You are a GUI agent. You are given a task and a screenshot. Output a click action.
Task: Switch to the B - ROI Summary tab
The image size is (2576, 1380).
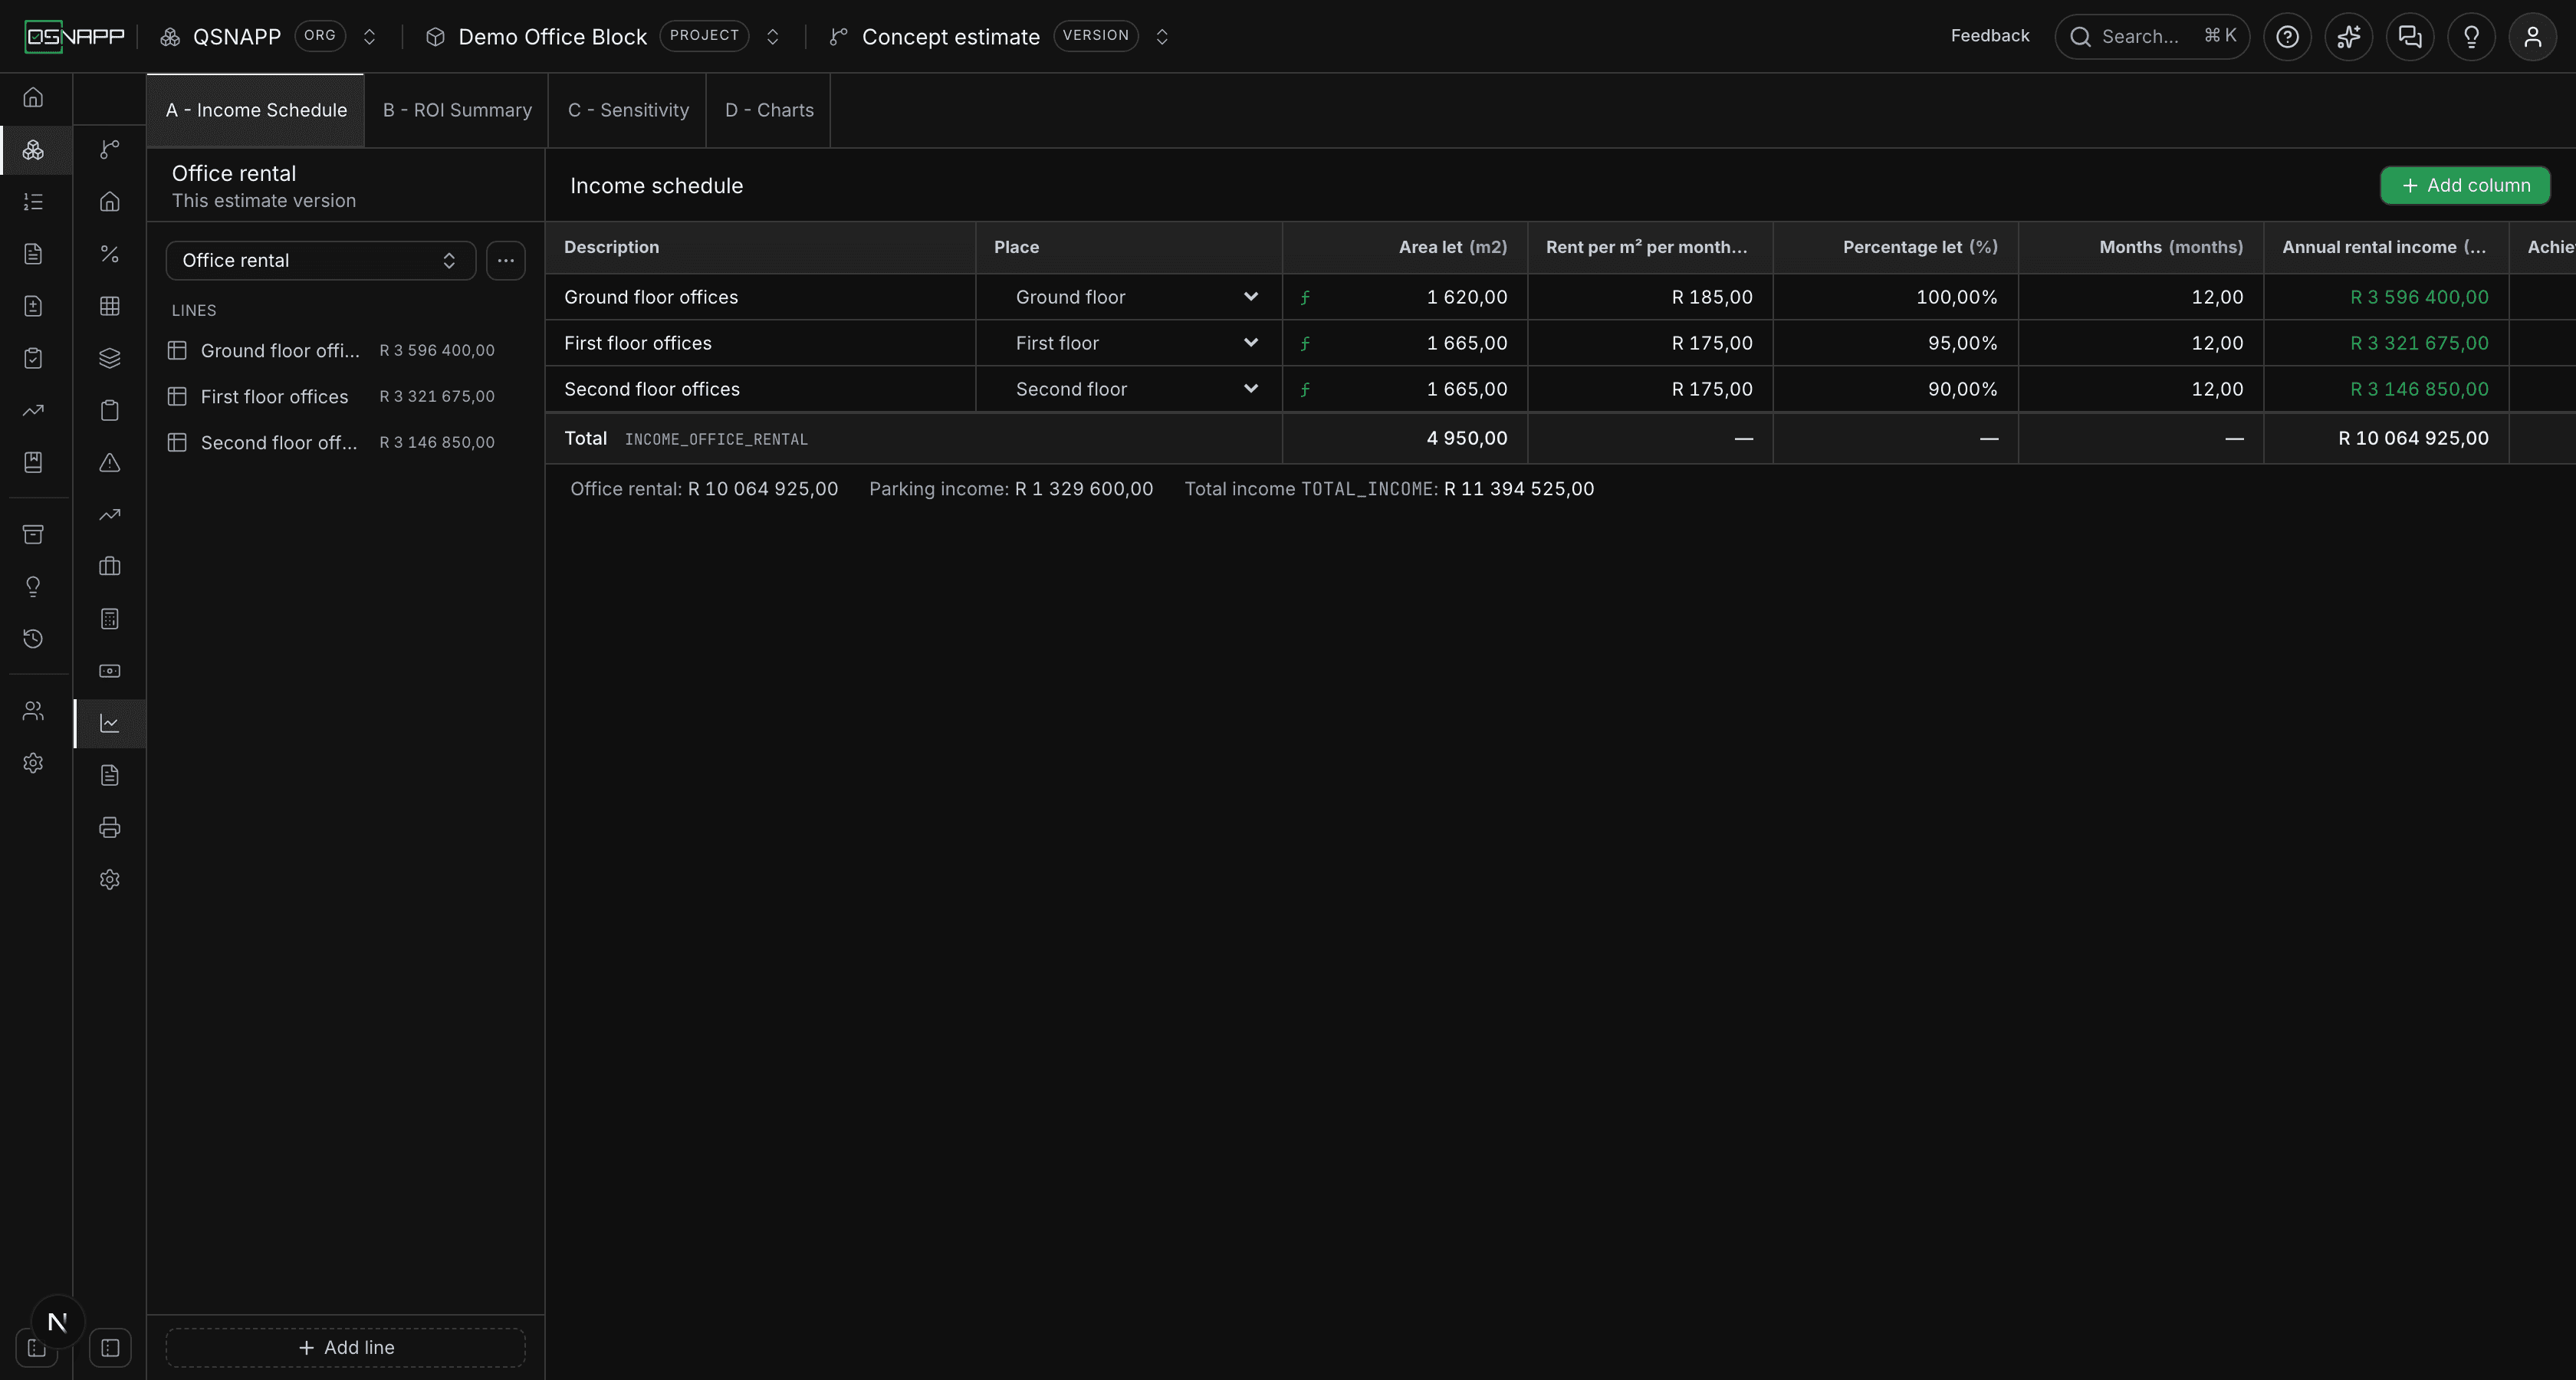click(457, 110)
